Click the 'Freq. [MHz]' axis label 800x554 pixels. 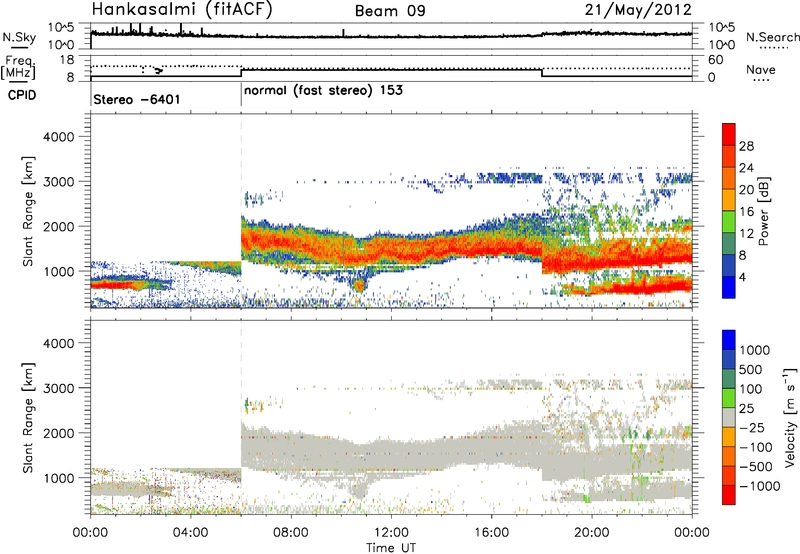click(x=19, y=68)
